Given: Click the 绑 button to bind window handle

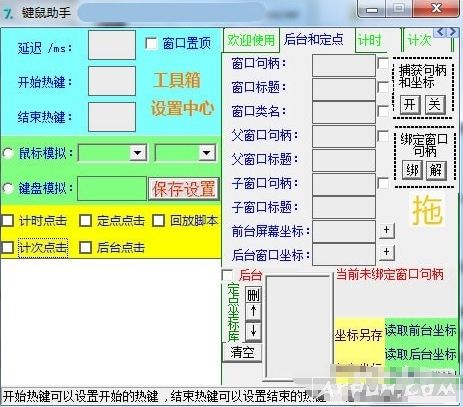Looking at the screenshot, I should pyautogui.click(x=412, y=170).
